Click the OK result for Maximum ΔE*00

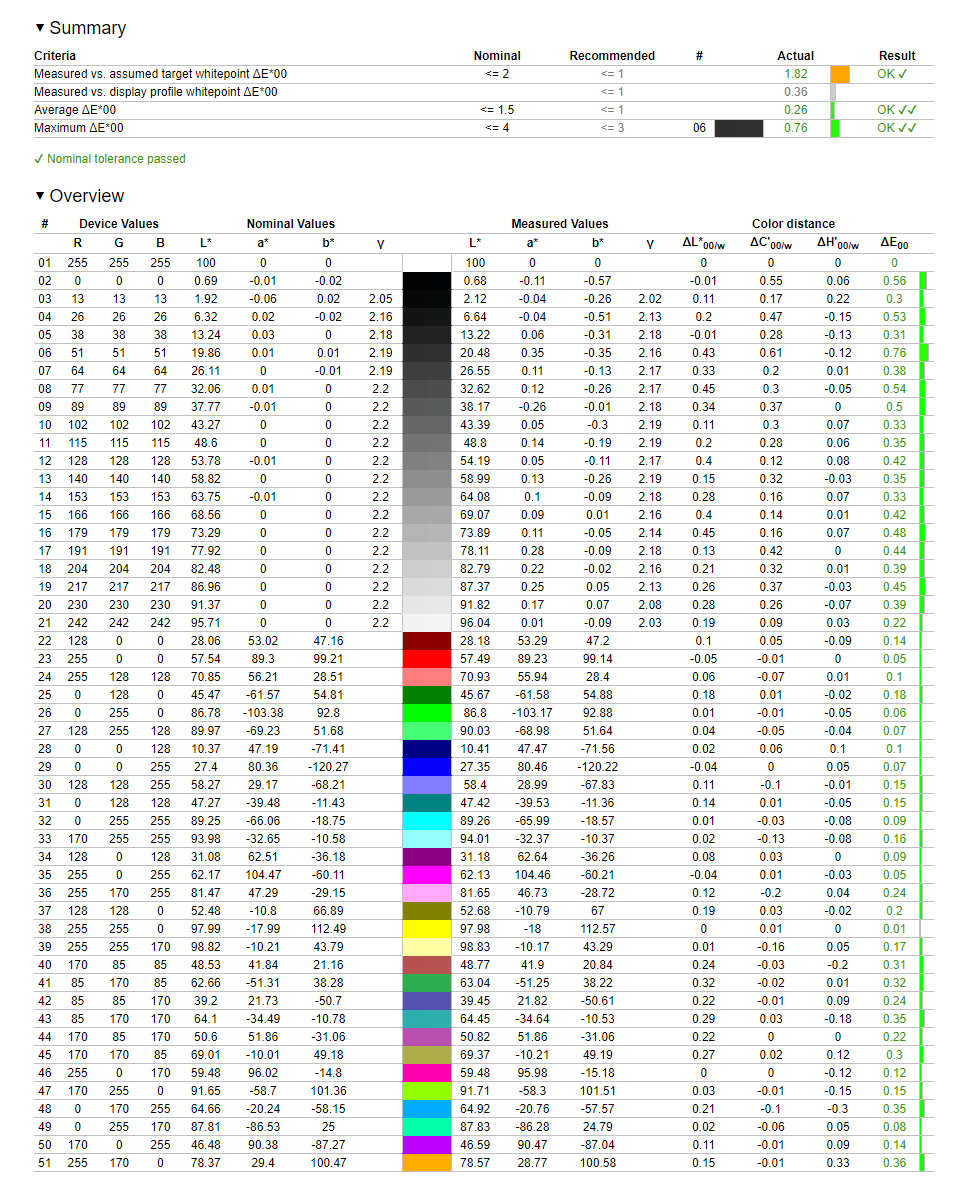pyautogui.click(x=897, y=128)
